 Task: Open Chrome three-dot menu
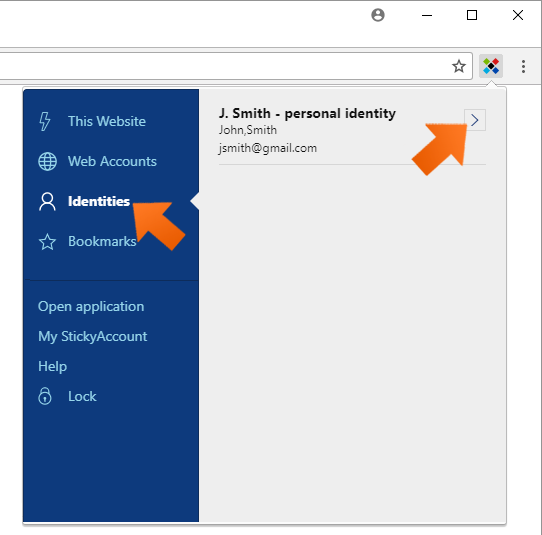coord(523,66)
